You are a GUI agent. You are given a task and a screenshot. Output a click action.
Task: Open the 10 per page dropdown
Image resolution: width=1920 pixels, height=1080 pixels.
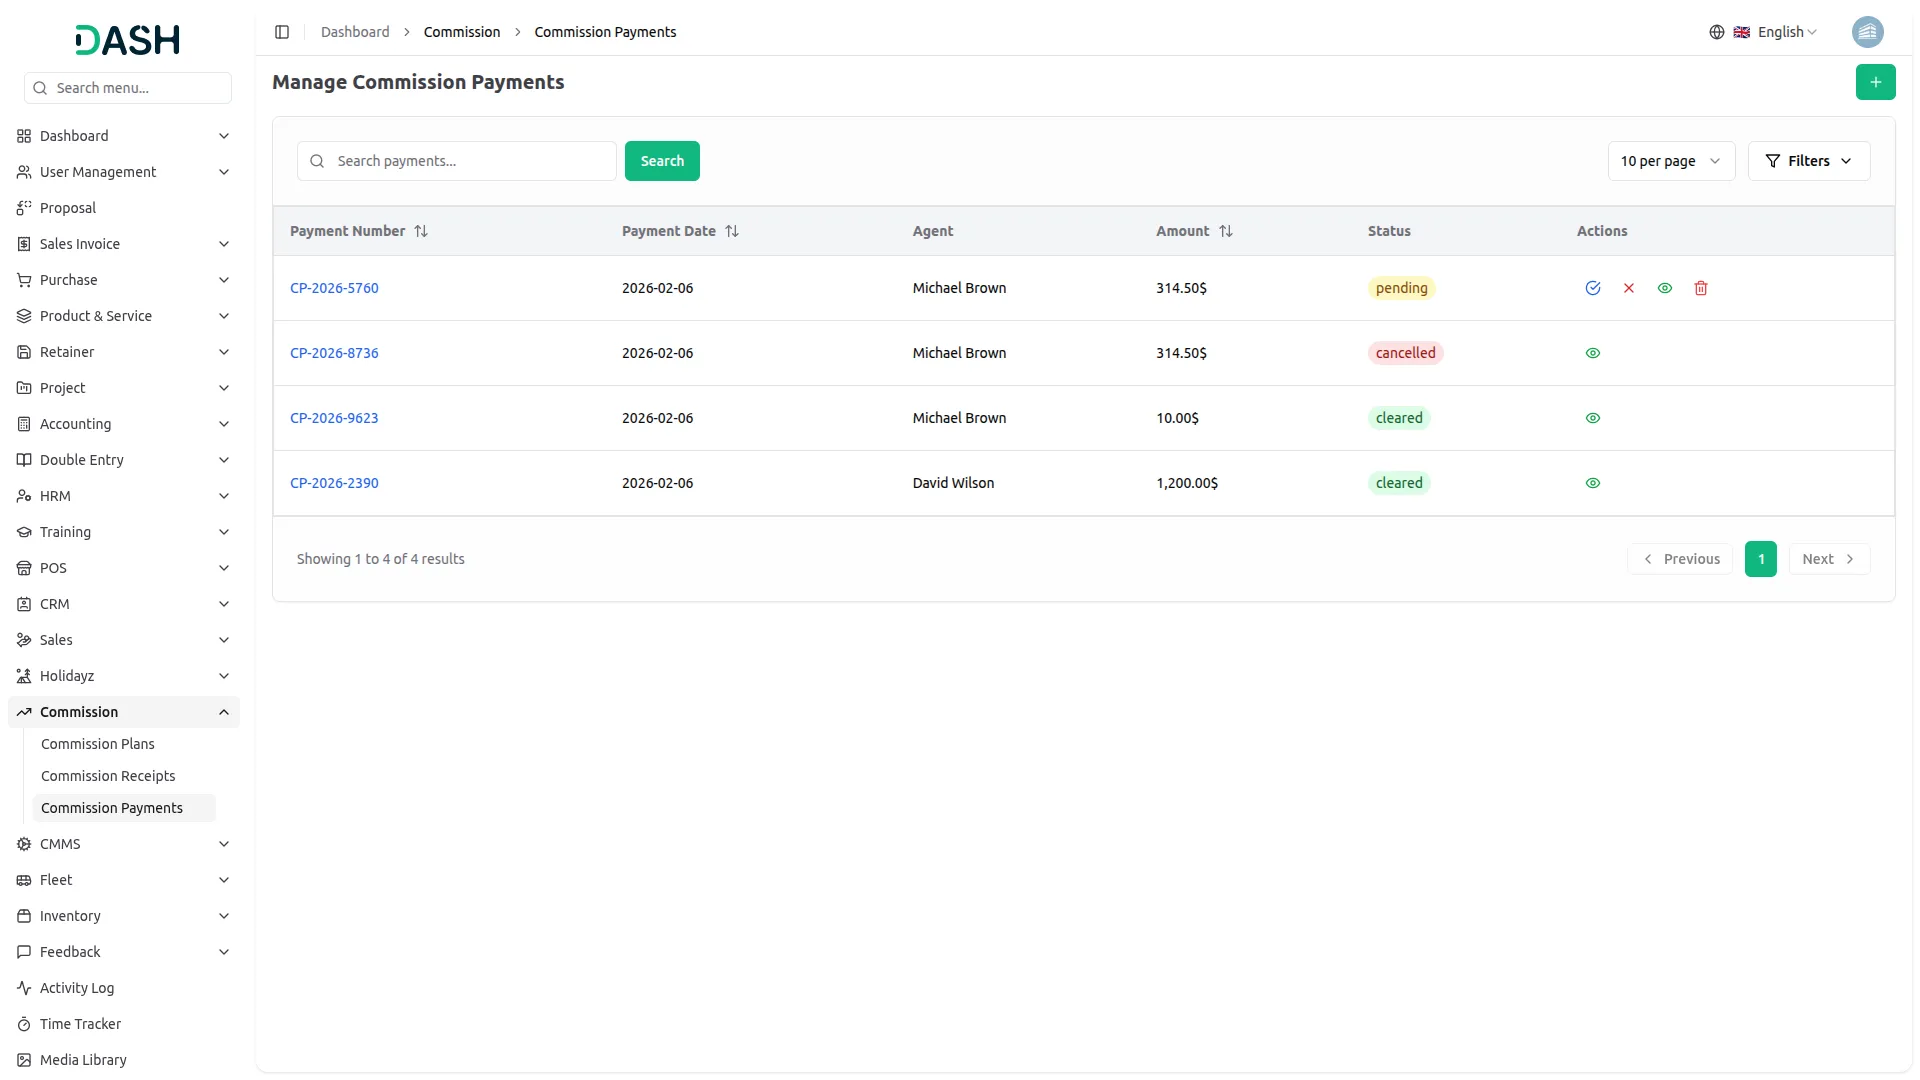(1670, 161)
